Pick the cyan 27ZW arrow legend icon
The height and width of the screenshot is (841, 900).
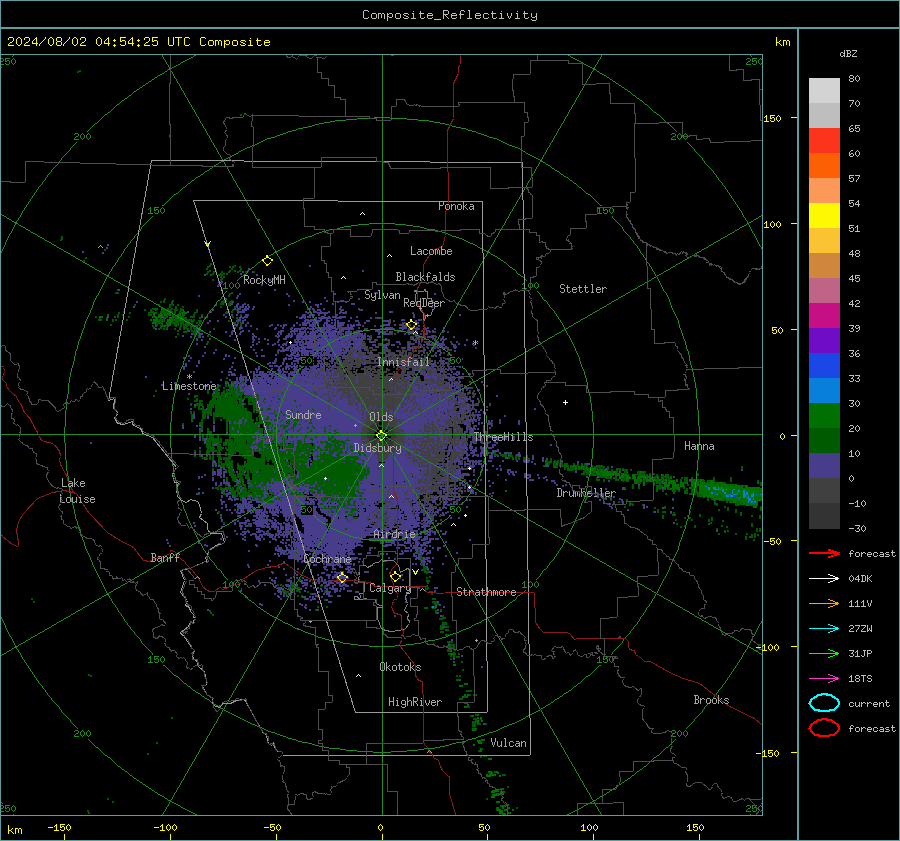(x=824, y=629)
